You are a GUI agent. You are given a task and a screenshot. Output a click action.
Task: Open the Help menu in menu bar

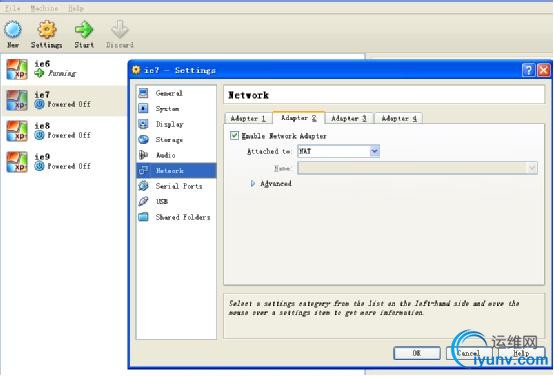76,8
